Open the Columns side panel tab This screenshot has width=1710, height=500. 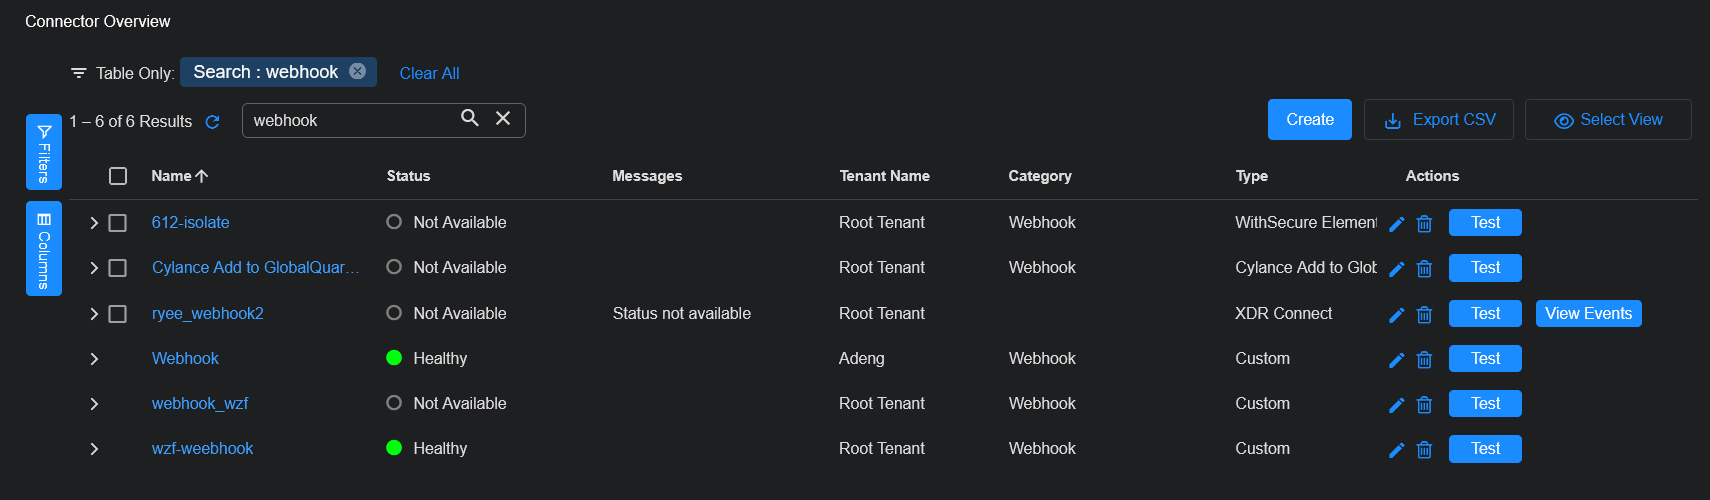pyautogui.click(x=44, y=248)
